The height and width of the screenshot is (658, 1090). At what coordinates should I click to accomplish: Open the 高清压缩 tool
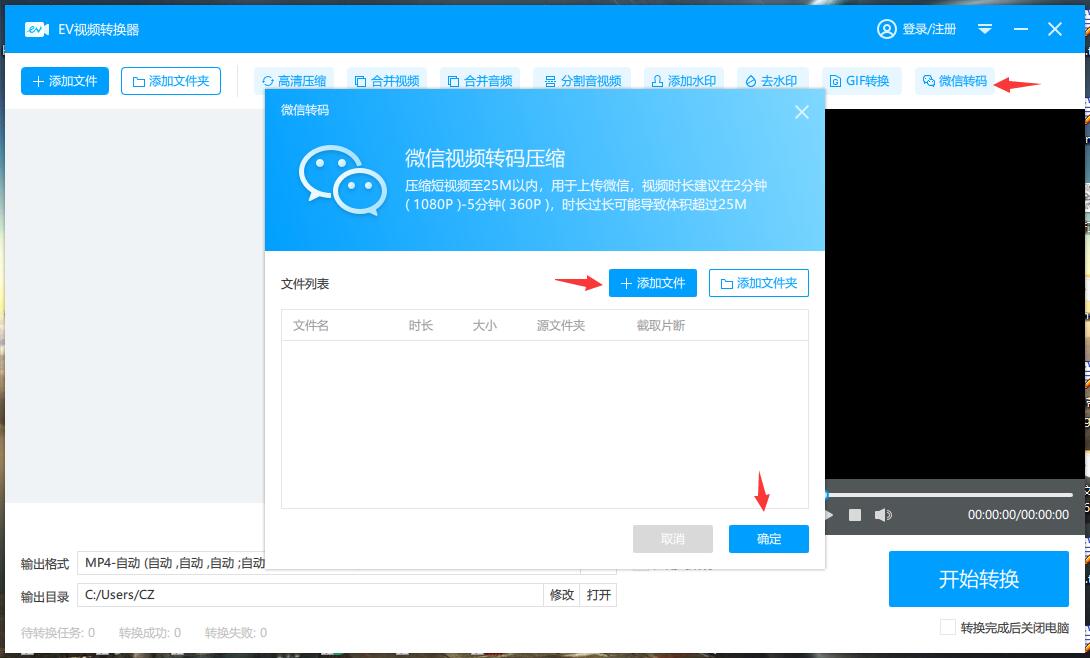[x=294, y=81]
